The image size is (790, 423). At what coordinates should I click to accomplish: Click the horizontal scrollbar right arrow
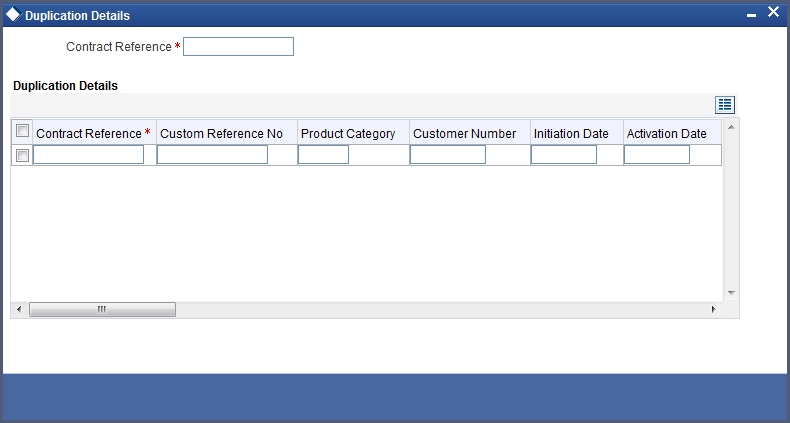coord(713,309)
